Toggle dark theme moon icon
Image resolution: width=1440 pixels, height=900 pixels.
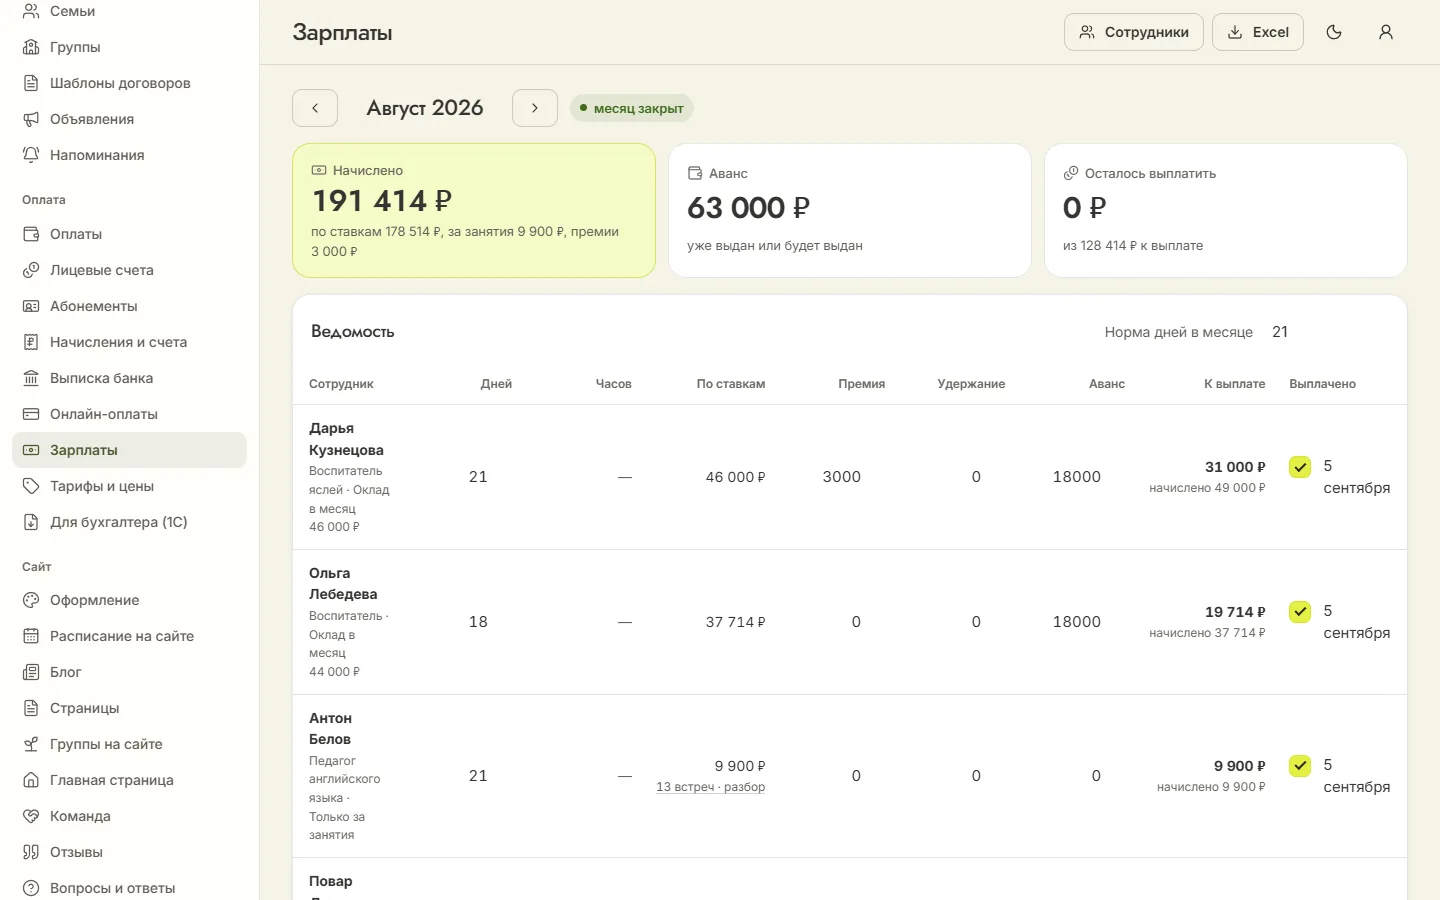[1334, 32]
